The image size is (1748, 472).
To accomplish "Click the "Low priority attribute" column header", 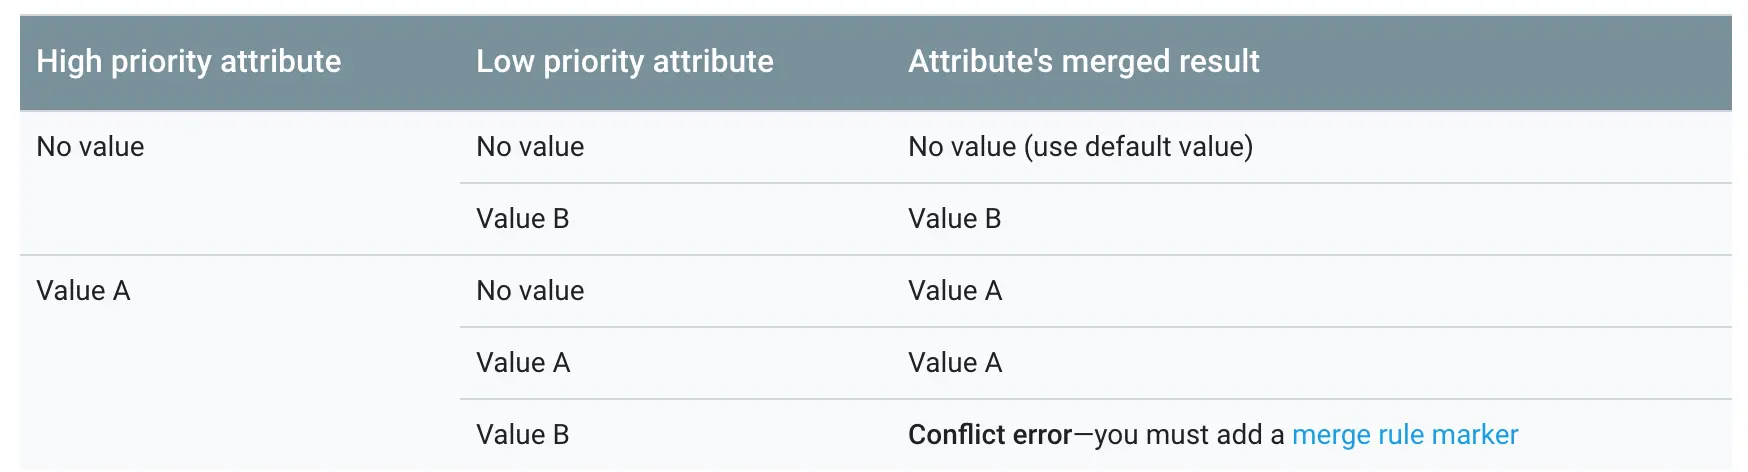I will (x=624, y=62).
